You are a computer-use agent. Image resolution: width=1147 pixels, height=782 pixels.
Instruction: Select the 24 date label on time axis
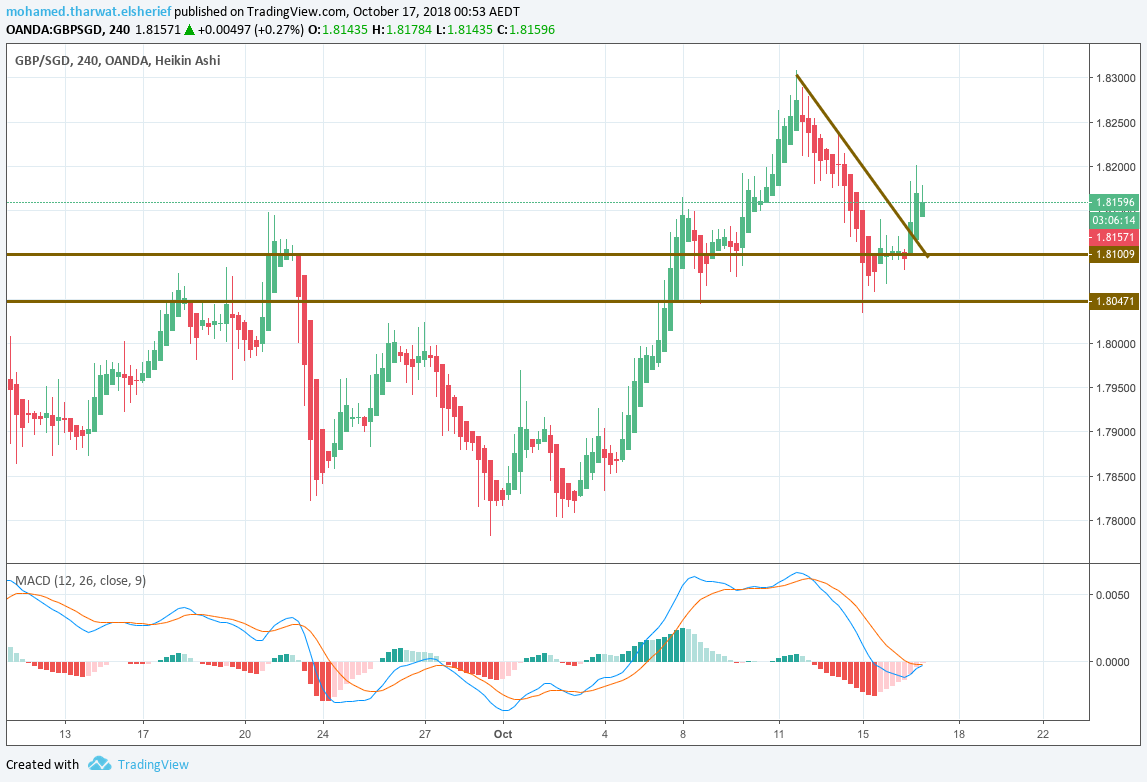[x=323, y=734]
